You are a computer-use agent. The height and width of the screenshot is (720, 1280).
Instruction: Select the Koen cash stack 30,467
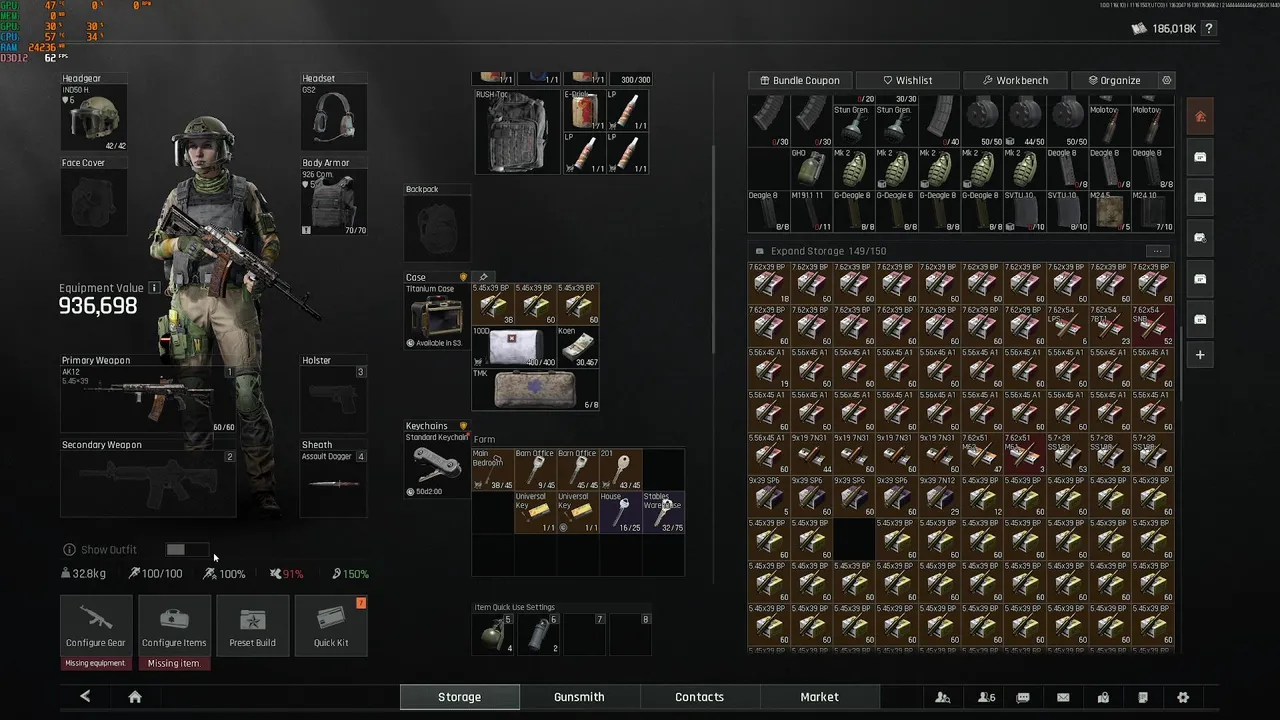pos(578,347)
